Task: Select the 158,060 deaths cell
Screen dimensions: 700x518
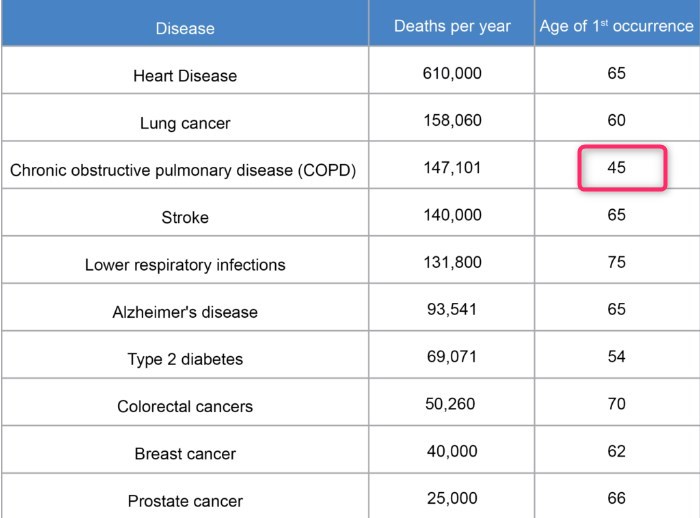Action: pyautogui.click(x=451, y=120)
